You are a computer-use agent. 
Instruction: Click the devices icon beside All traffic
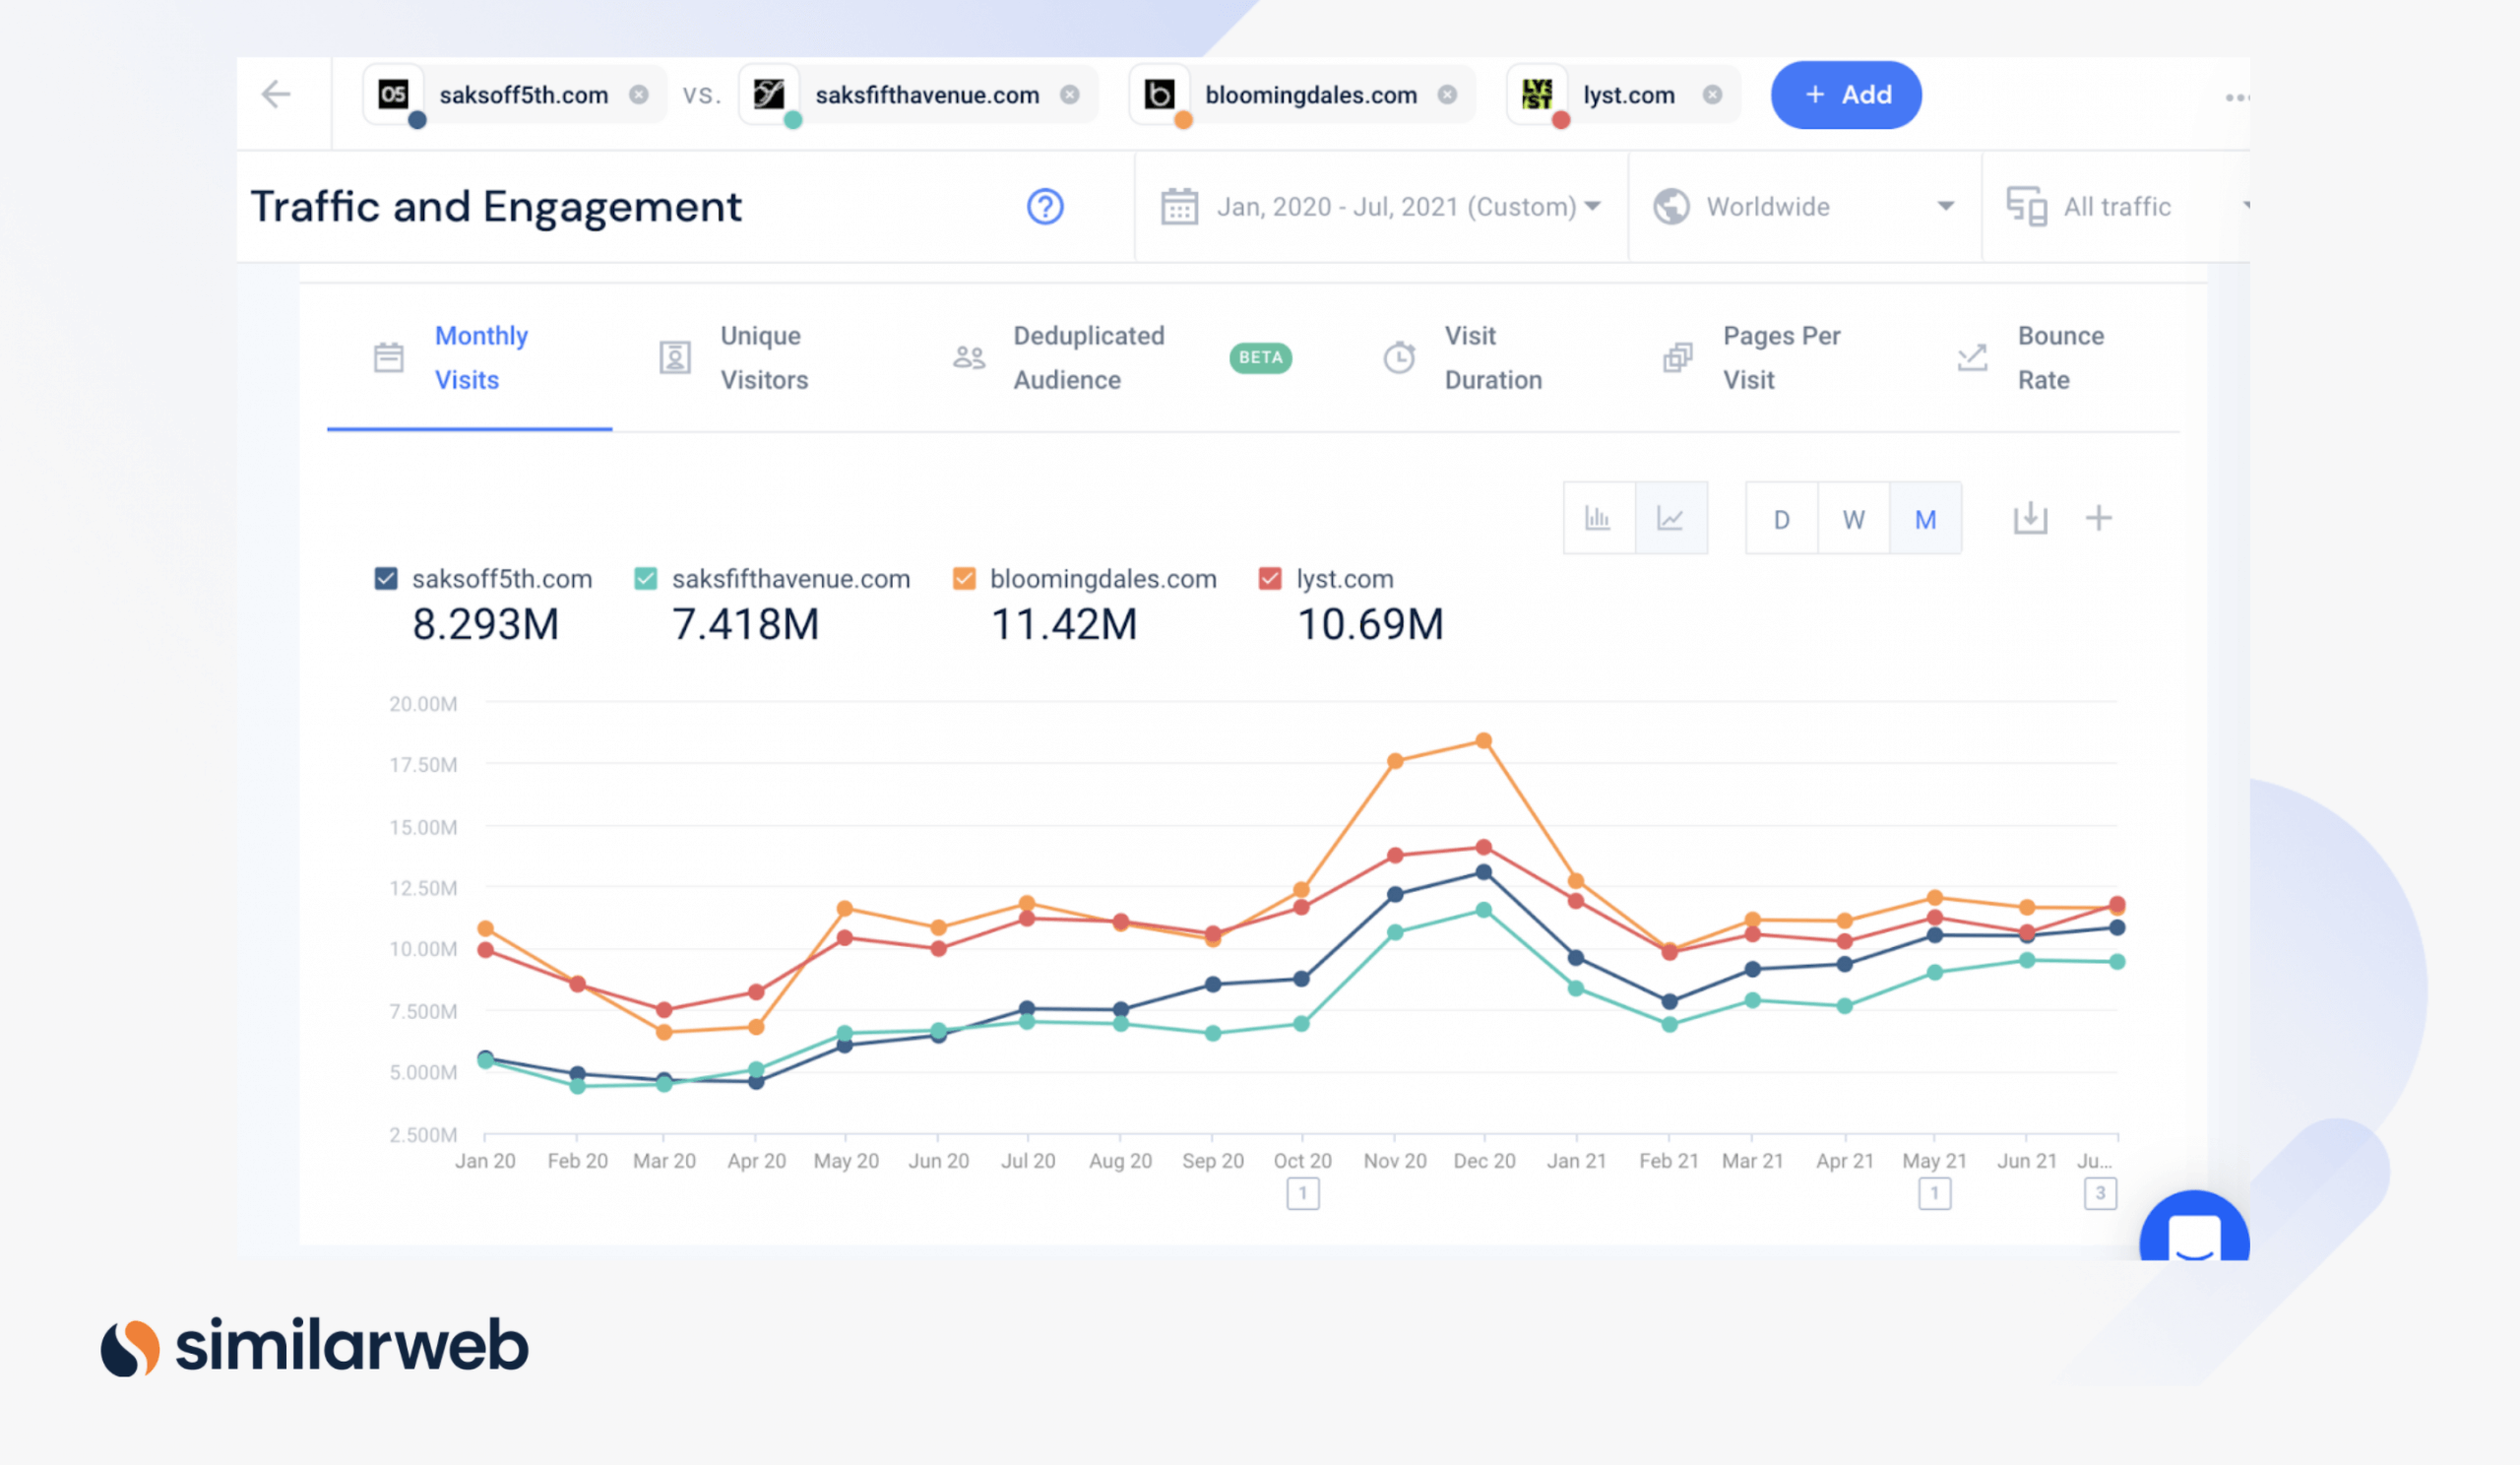click(2026, 207)
